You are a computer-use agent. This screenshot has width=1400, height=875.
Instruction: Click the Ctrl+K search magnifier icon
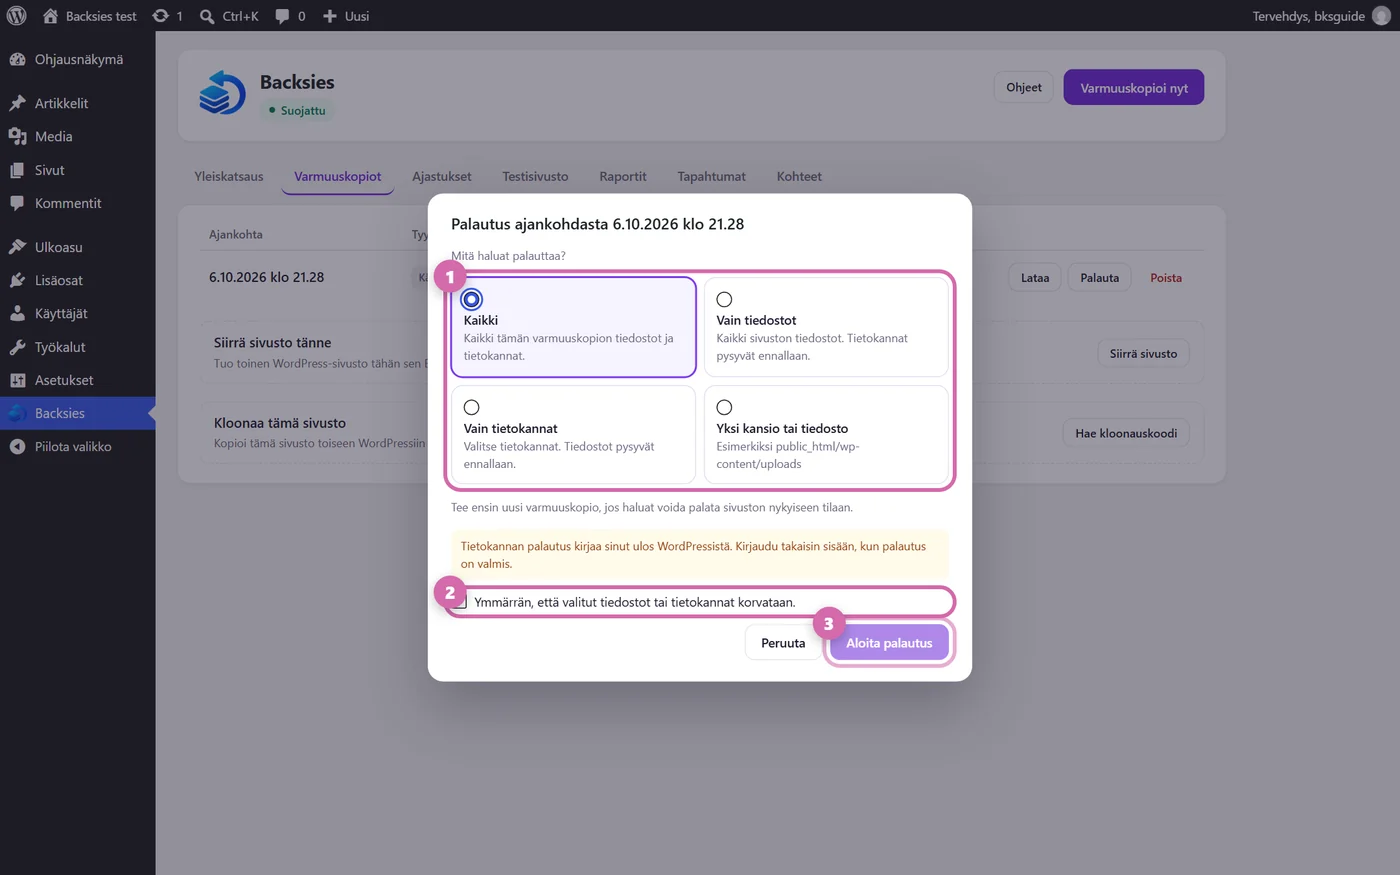tap(207, 16)
